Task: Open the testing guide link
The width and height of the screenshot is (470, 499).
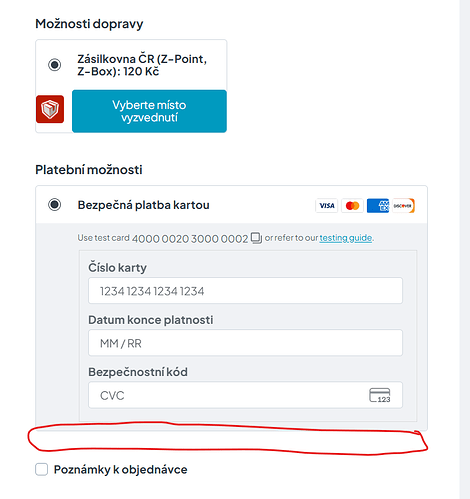Action: point(346,238)
